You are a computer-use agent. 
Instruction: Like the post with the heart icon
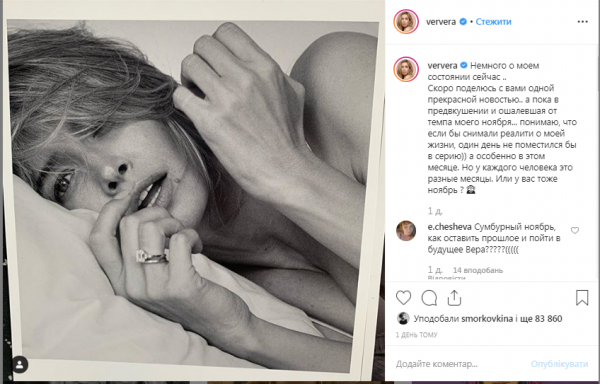(x=403, y=298)
